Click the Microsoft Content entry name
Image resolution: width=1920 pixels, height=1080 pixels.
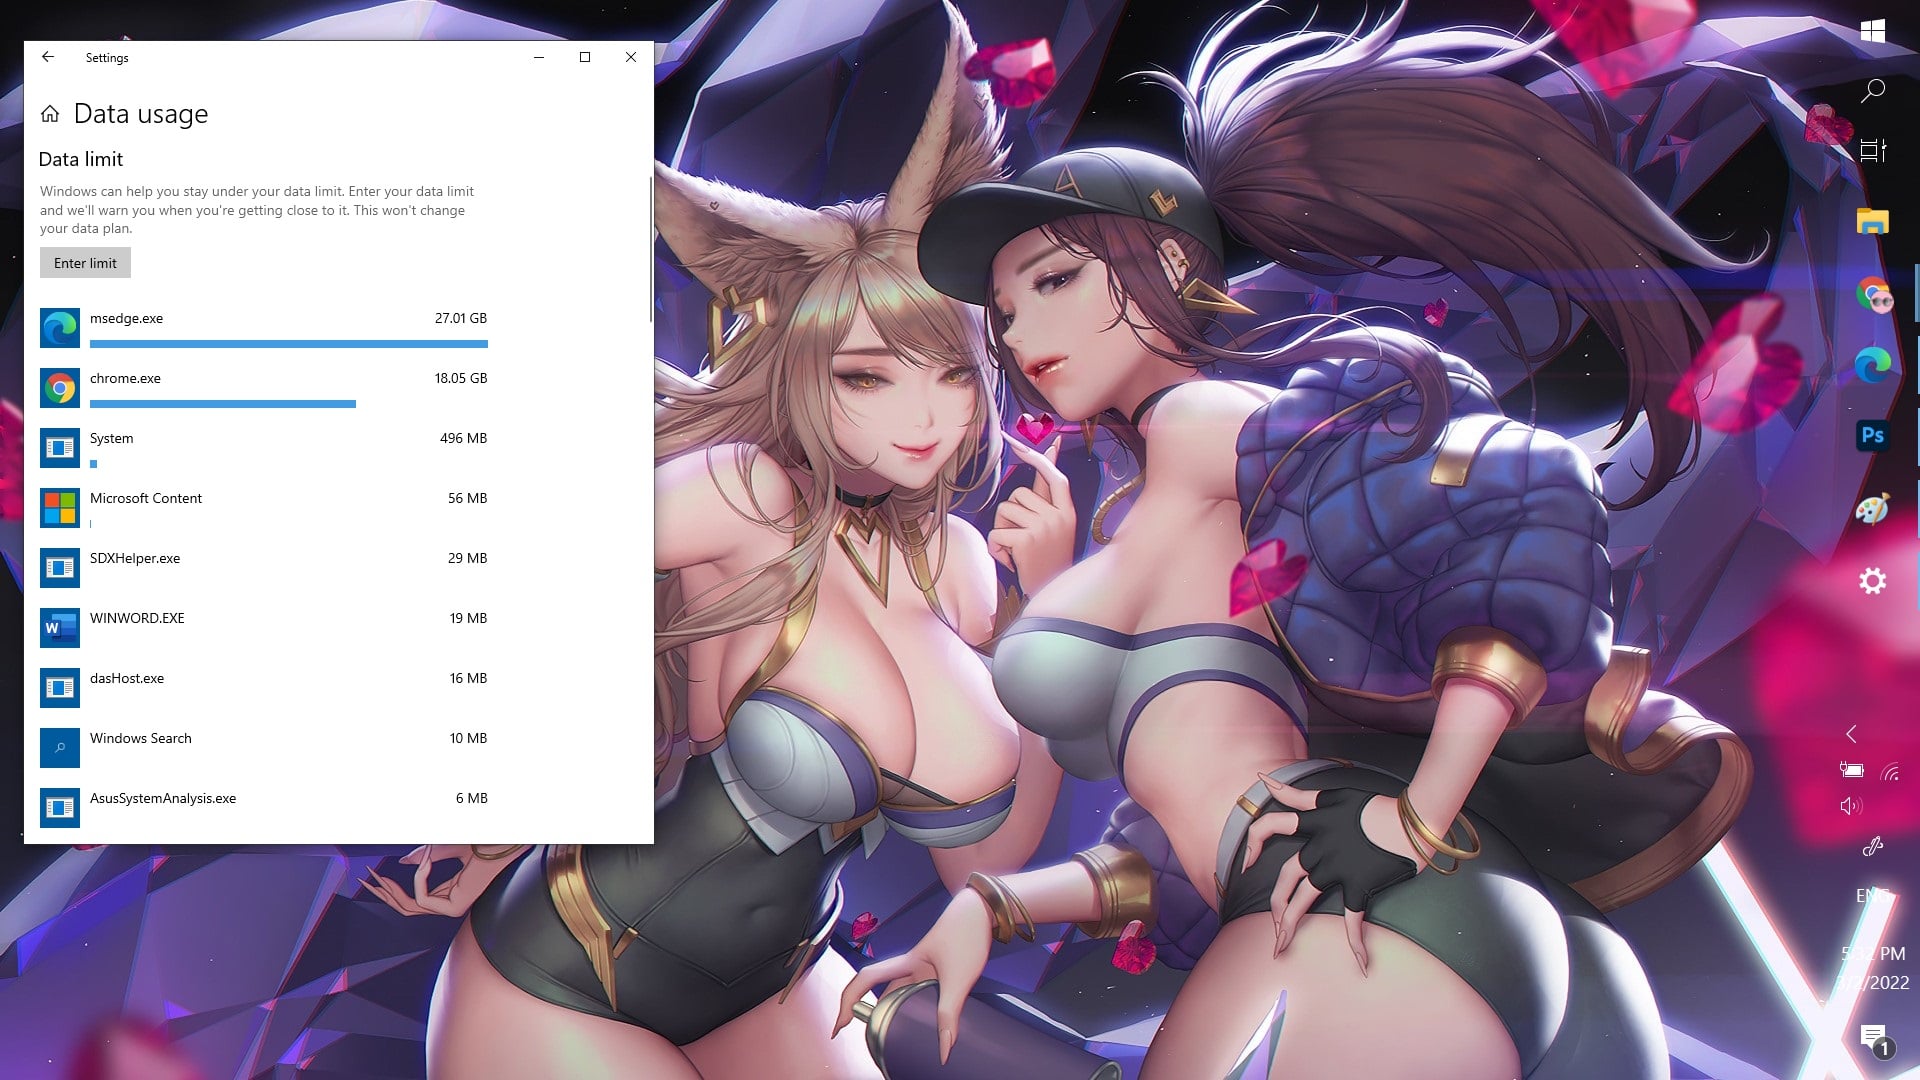tap(146, 498)
